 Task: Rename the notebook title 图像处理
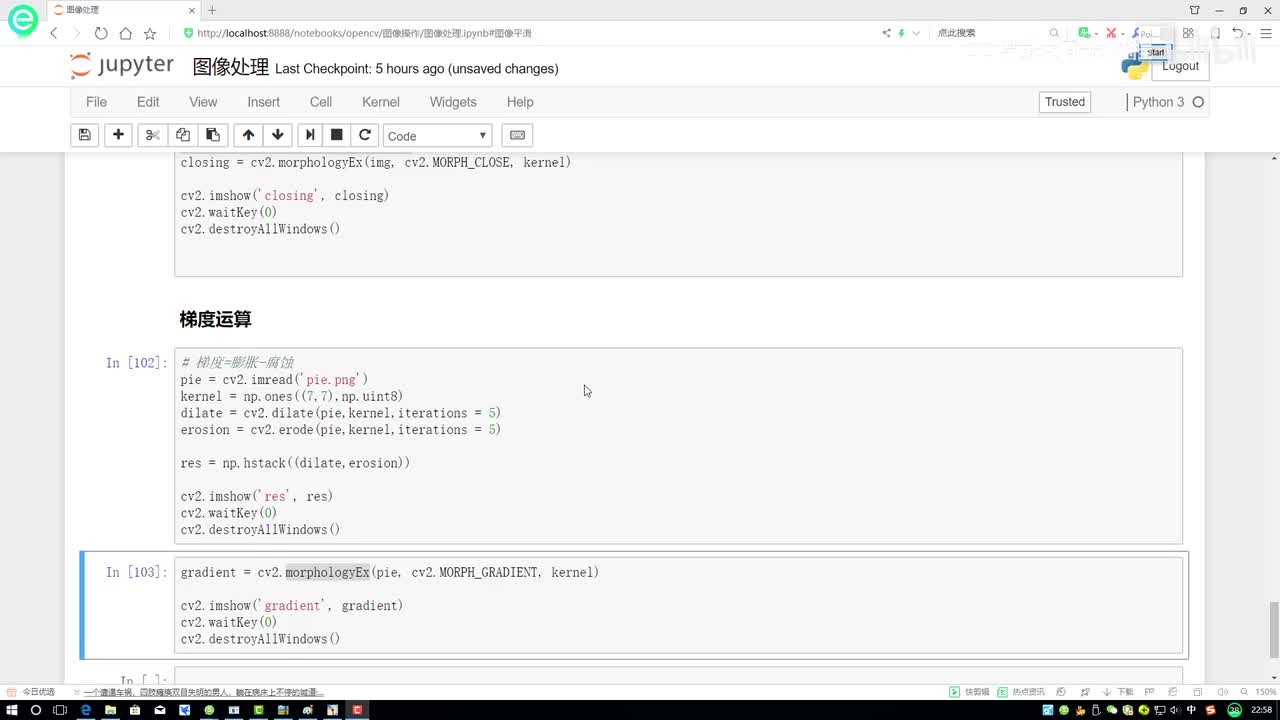231,67
